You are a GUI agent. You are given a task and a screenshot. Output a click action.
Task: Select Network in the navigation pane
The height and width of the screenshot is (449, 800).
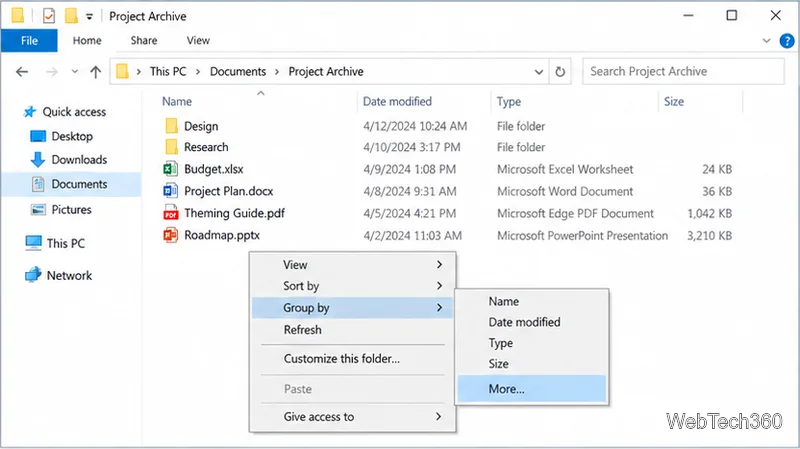(69, 276)
